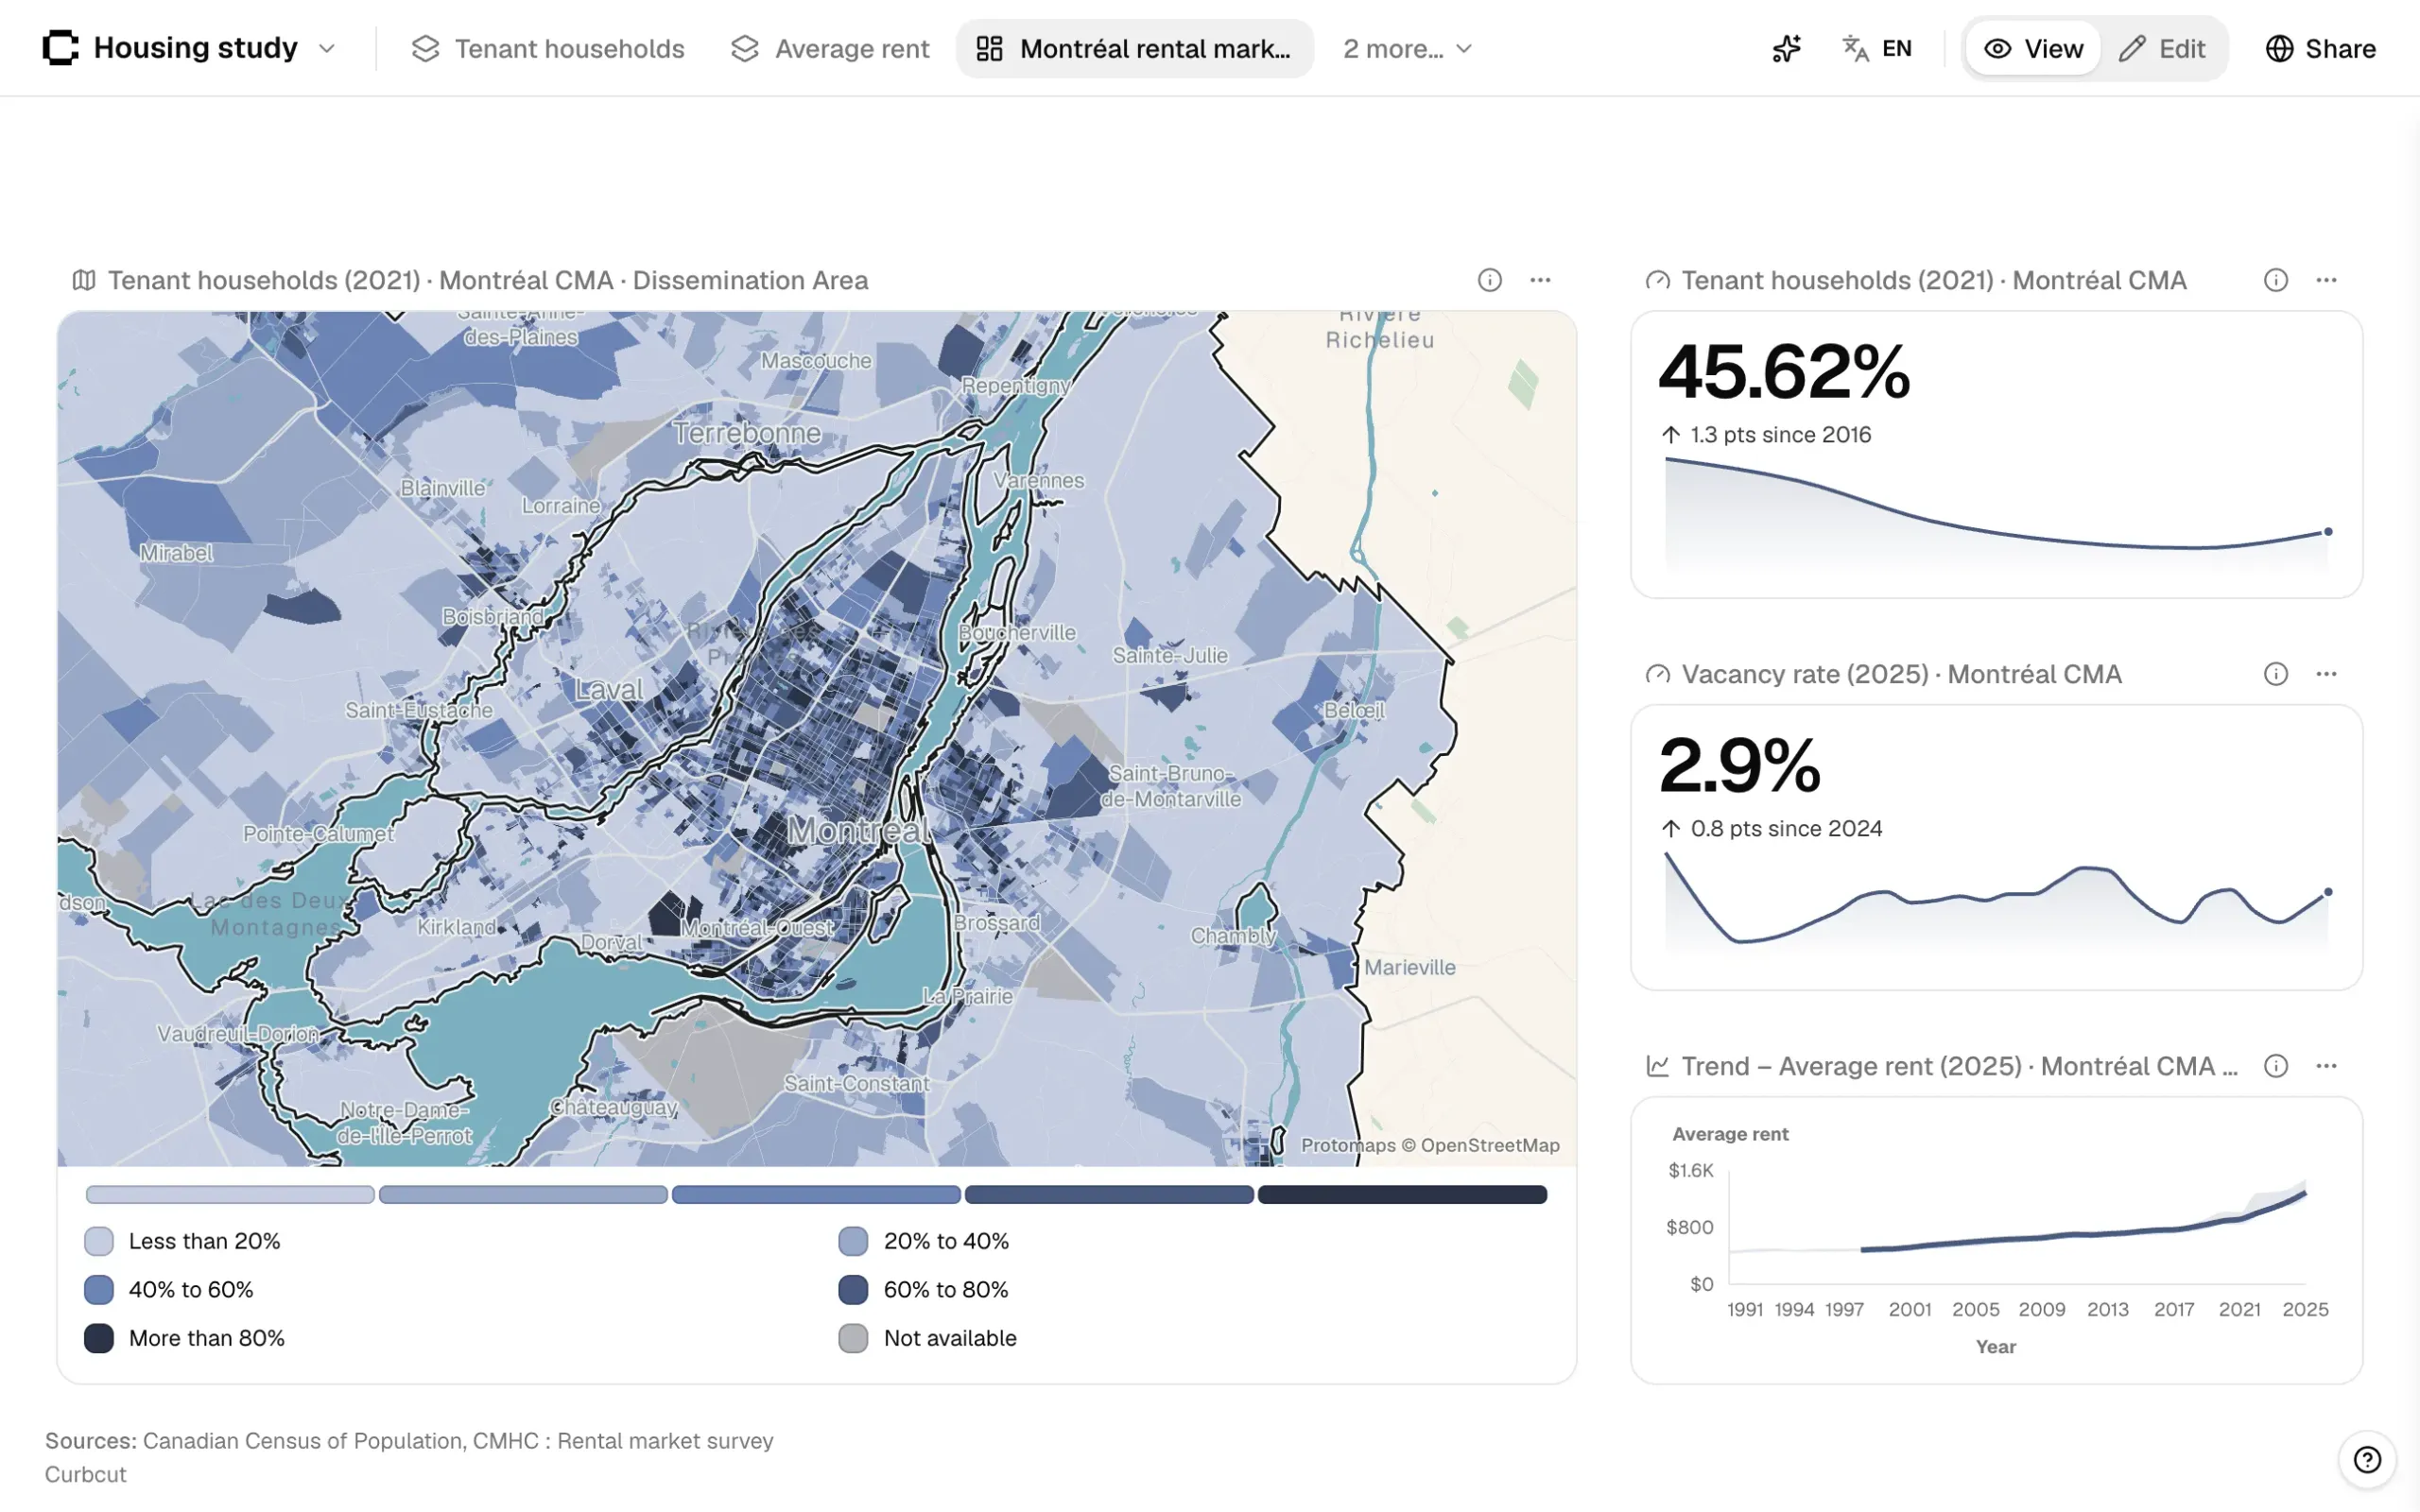Click the 45.62% tenant households value
Image resolution: width=2420 pixels, height=1512 pixels.
(1784, 372)
